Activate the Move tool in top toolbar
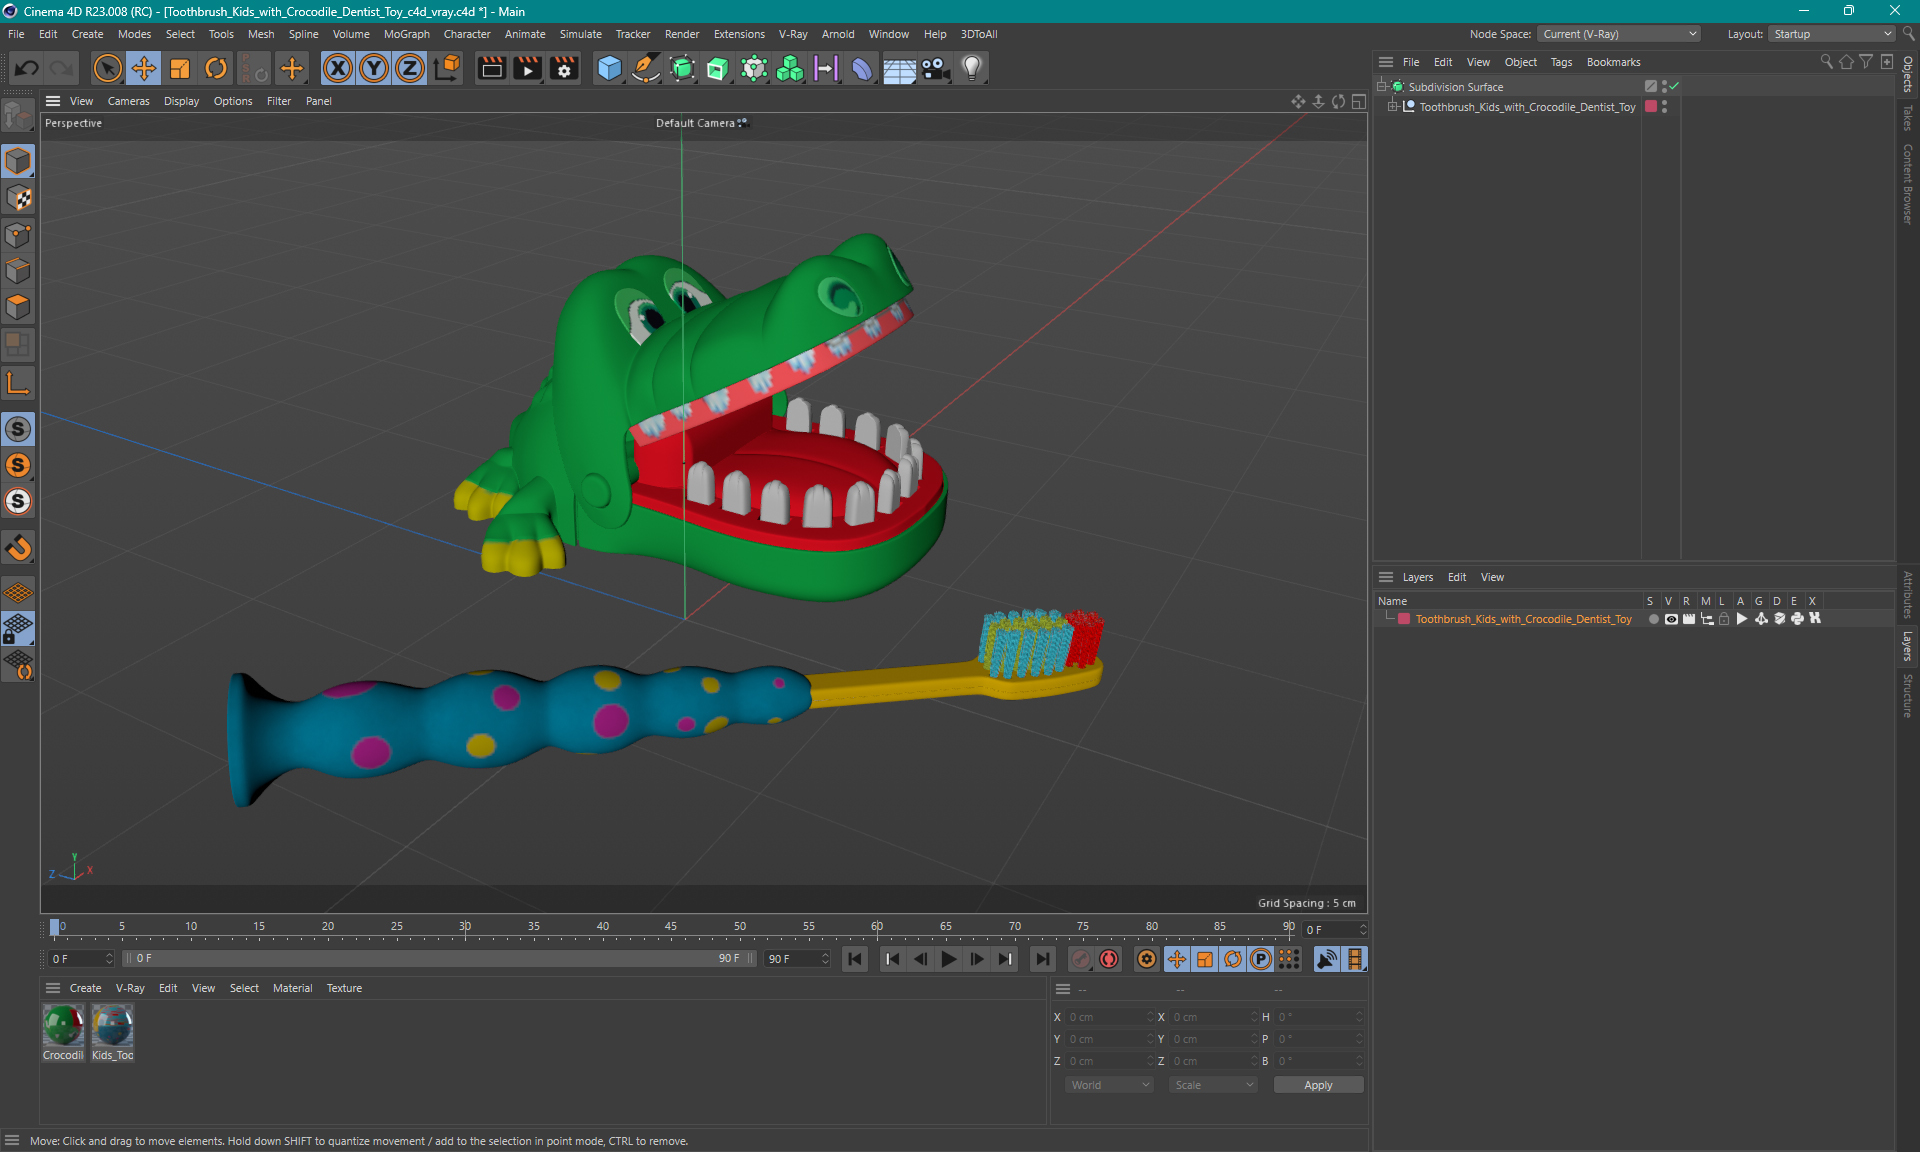This screenshot has height=1152, width=1920. coord(144,68)
